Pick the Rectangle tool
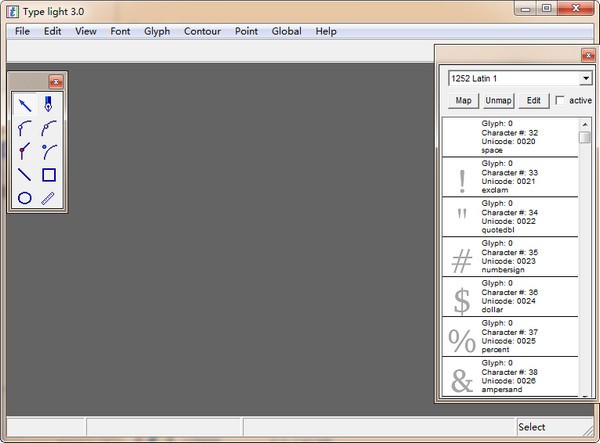The height and width of the screenshot is (443, 600). [x=49, y=175]
